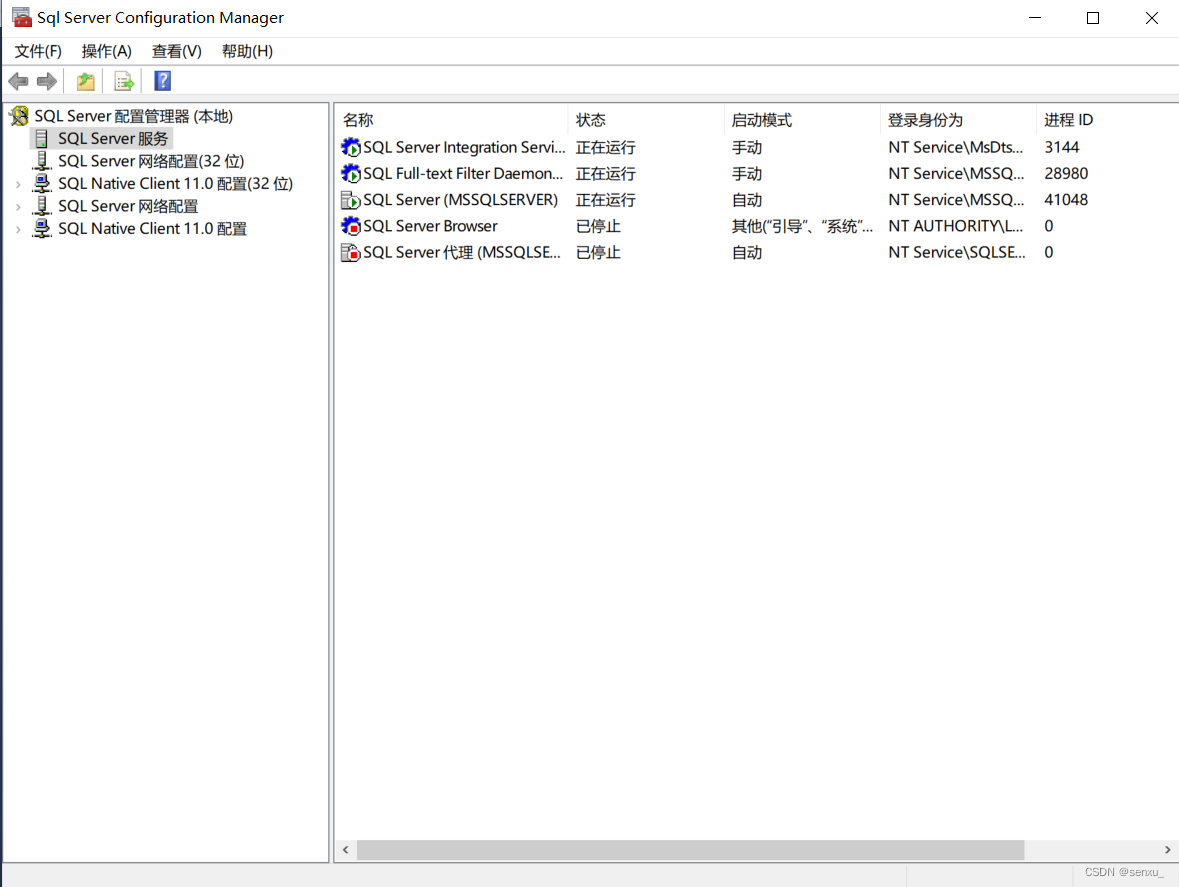Expand the SQL Native Client 11.0 配置 node
This screenshot has width=1179, height=887.
pyautogui.click(x=18, y=229)
